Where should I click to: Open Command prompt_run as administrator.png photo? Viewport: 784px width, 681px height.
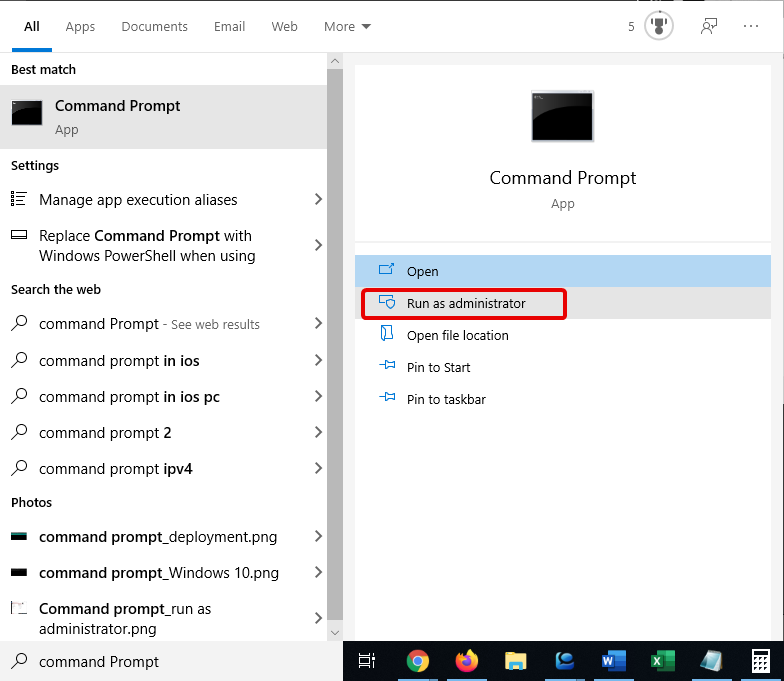pyautogui.click(x=164, y=618)
